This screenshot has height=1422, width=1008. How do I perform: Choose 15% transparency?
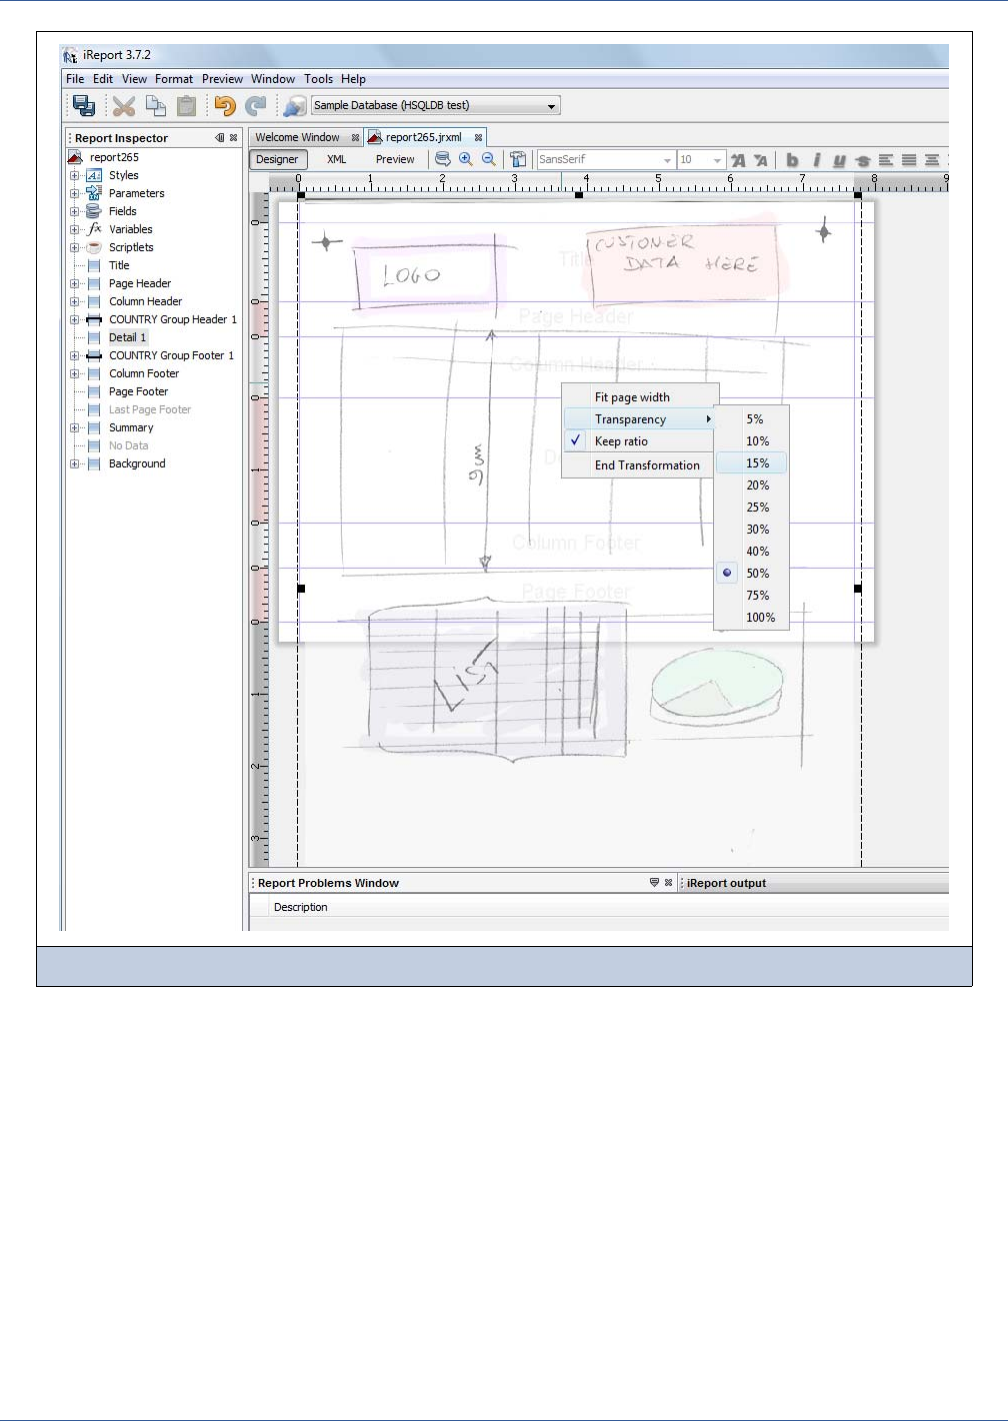752,463
